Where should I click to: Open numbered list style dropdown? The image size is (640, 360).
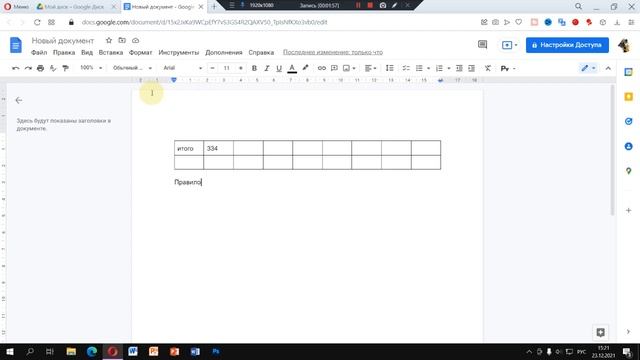(449, 68)
